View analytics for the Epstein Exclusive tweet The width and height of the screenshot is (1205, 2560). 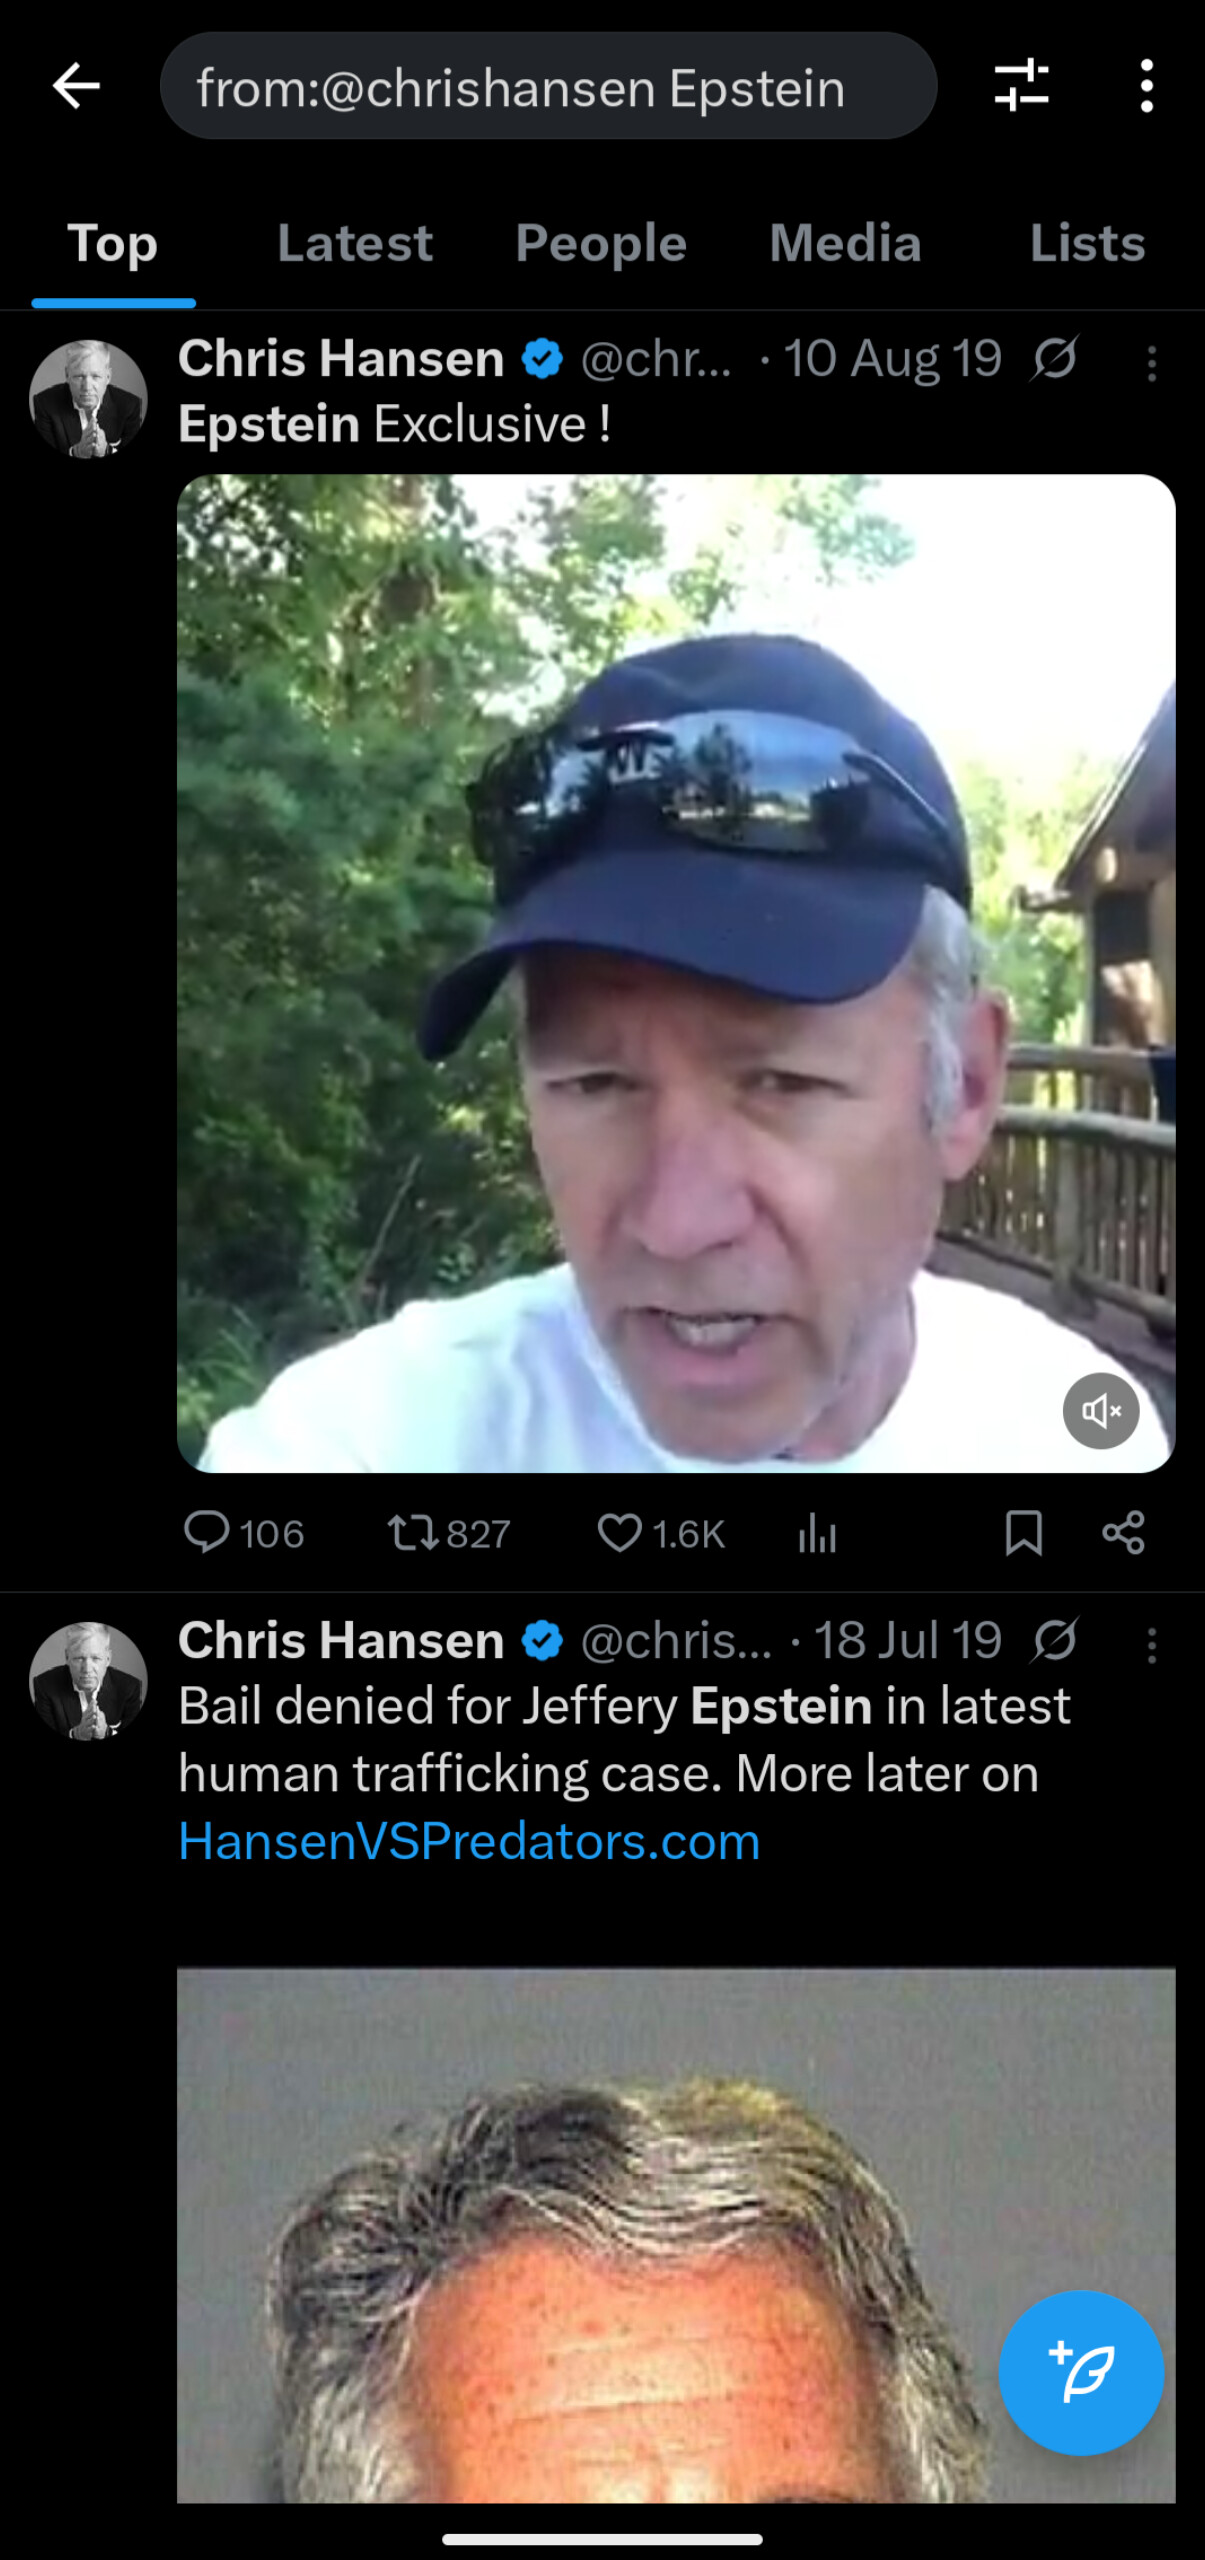(x=817, y=1533)
